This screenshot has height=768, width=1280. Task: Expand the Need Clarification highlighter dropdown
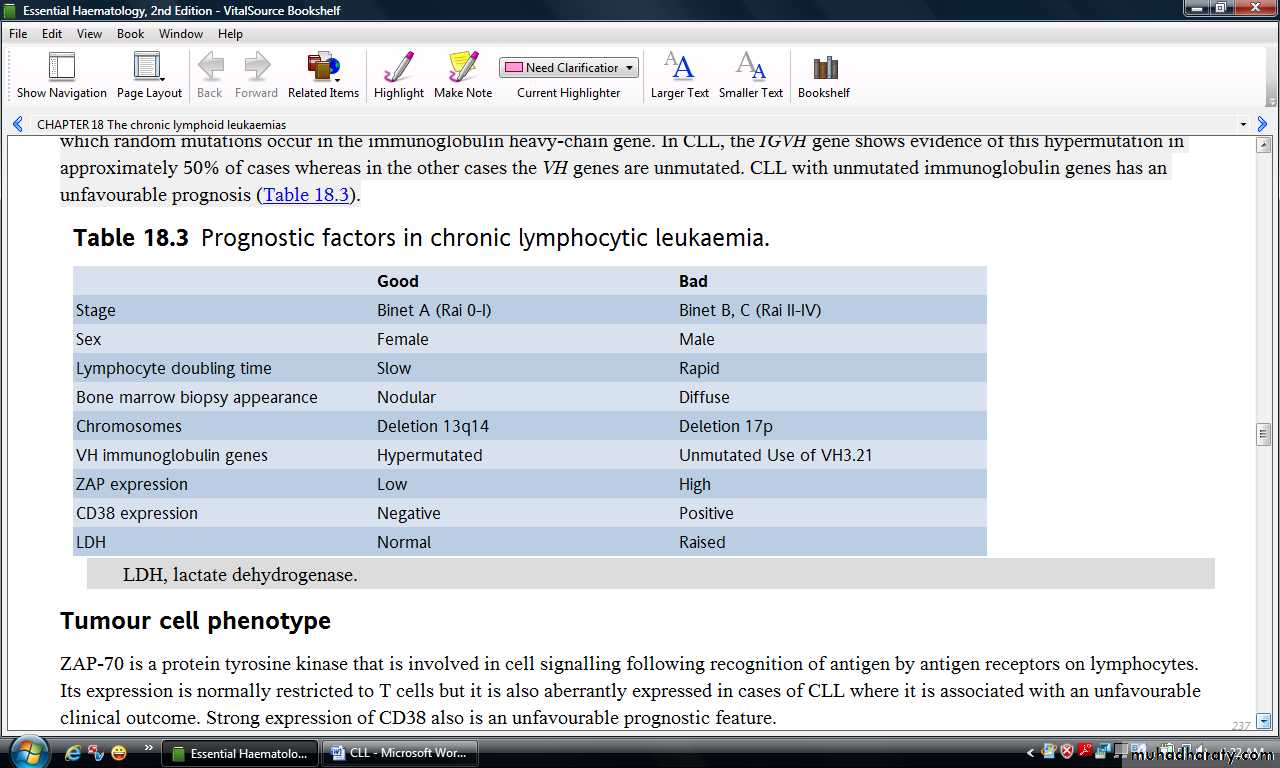pyautogui.click(x=629, y=68)
